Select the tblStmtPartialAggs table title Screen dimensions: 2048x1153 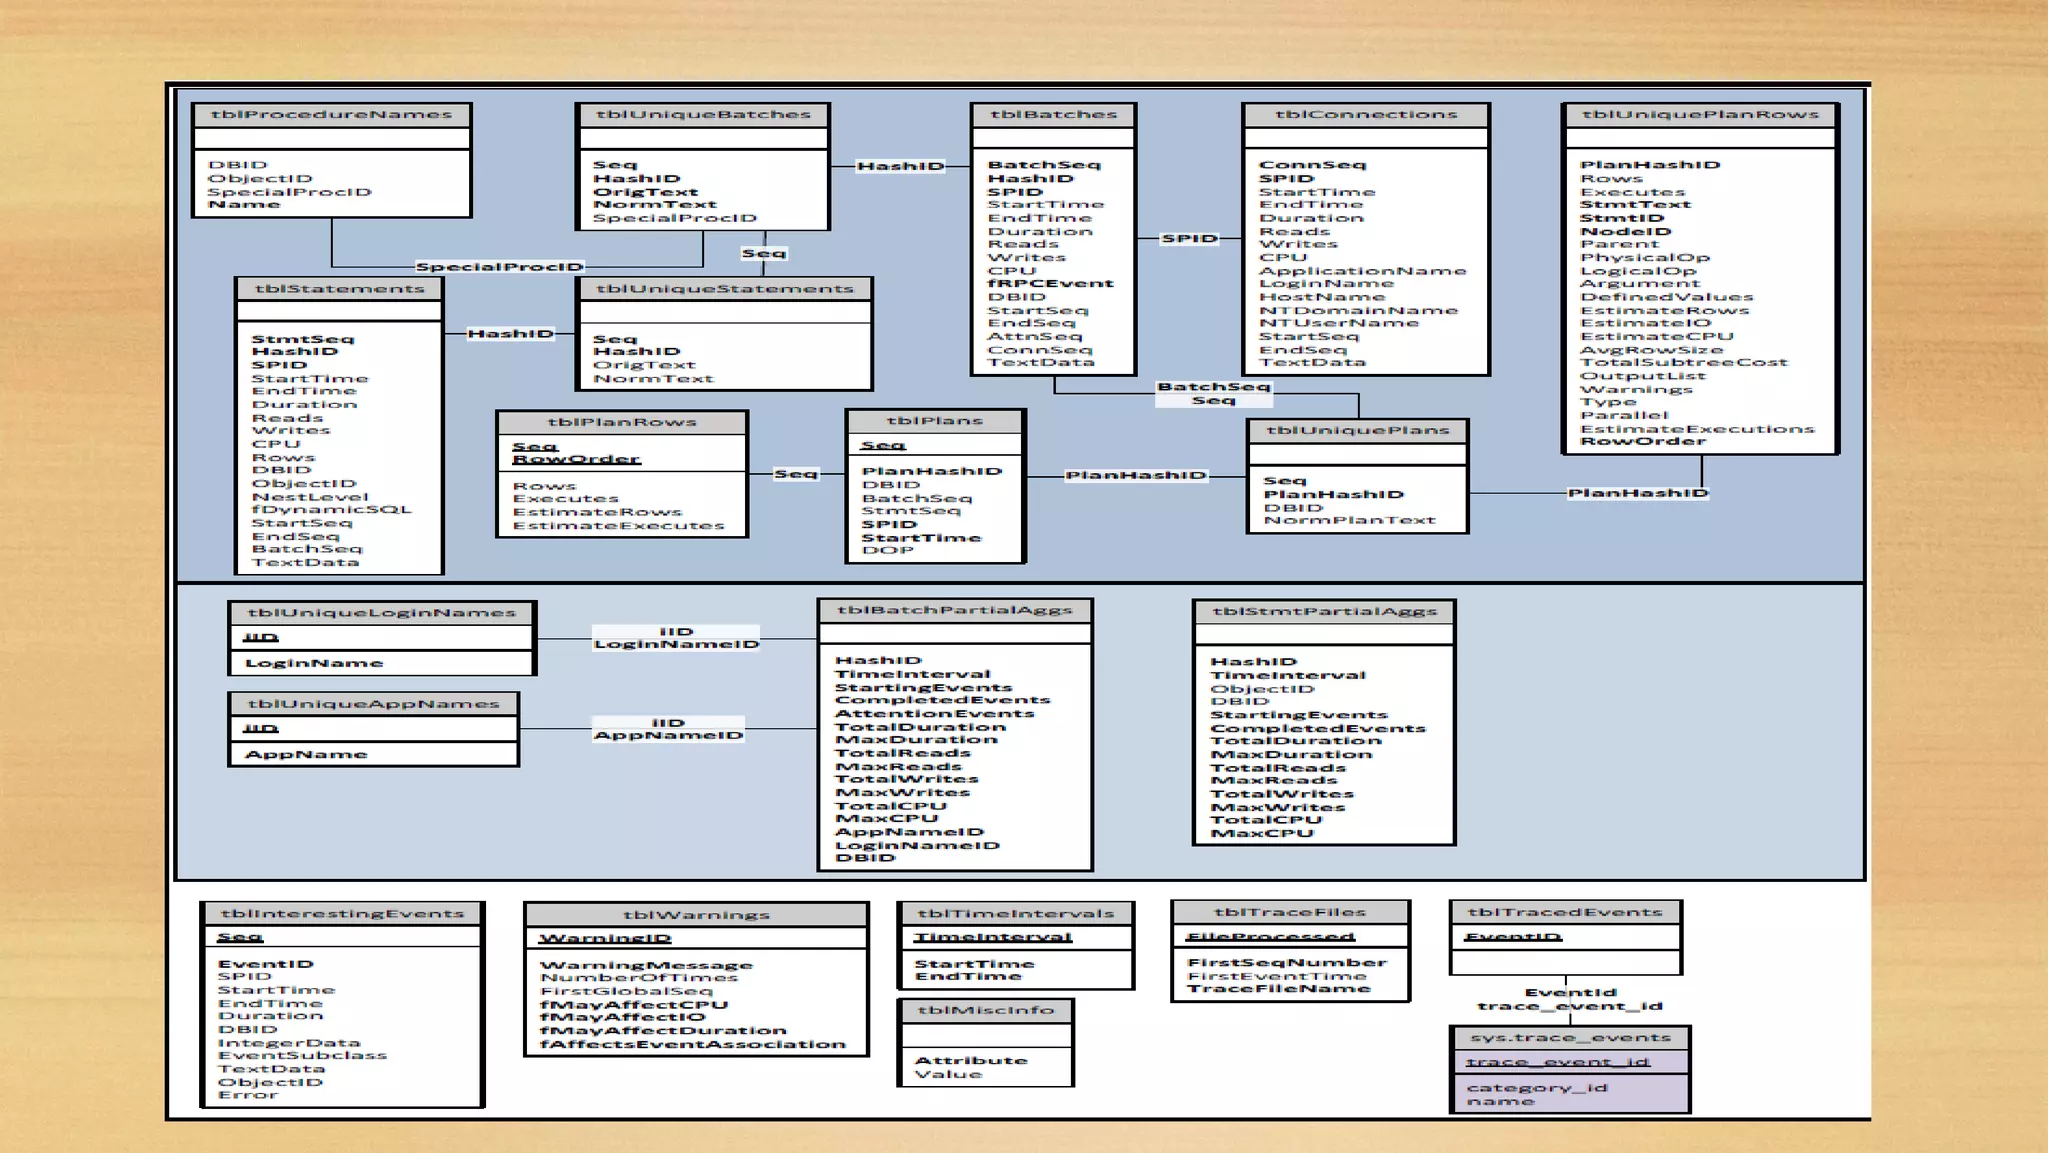point(1324,611)
